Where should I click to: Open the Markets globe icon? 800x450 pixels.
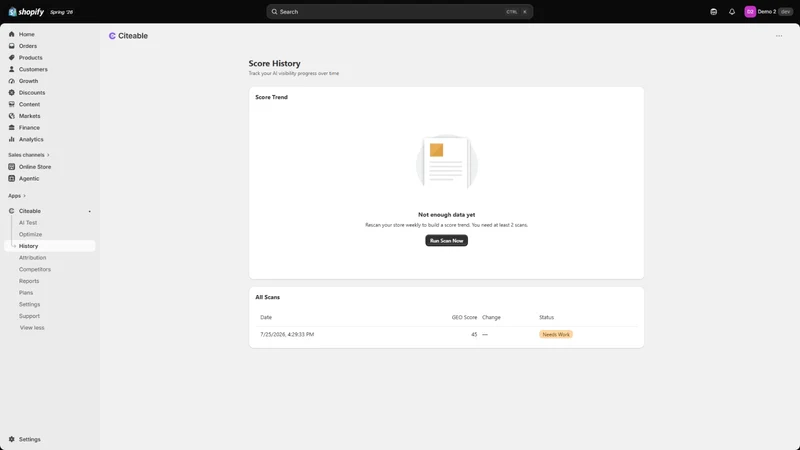point(12,116)
